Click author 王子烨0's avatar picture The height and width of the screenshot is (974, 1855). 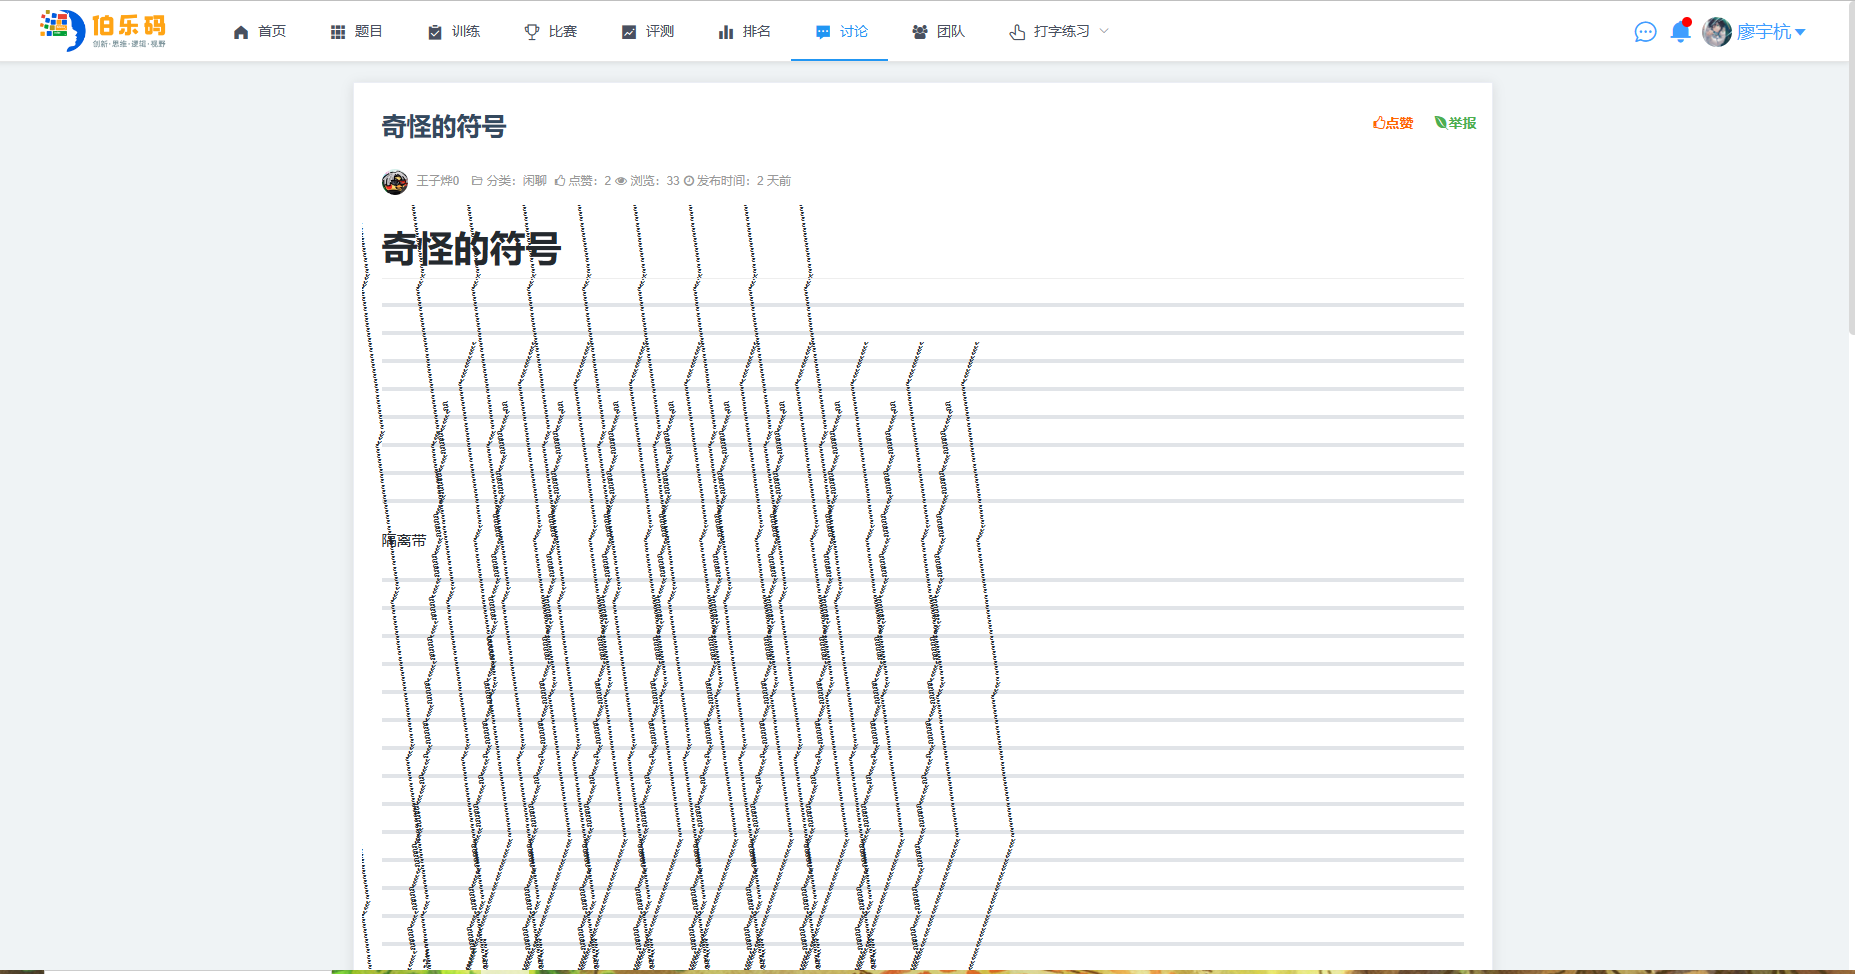pos(395,181)
